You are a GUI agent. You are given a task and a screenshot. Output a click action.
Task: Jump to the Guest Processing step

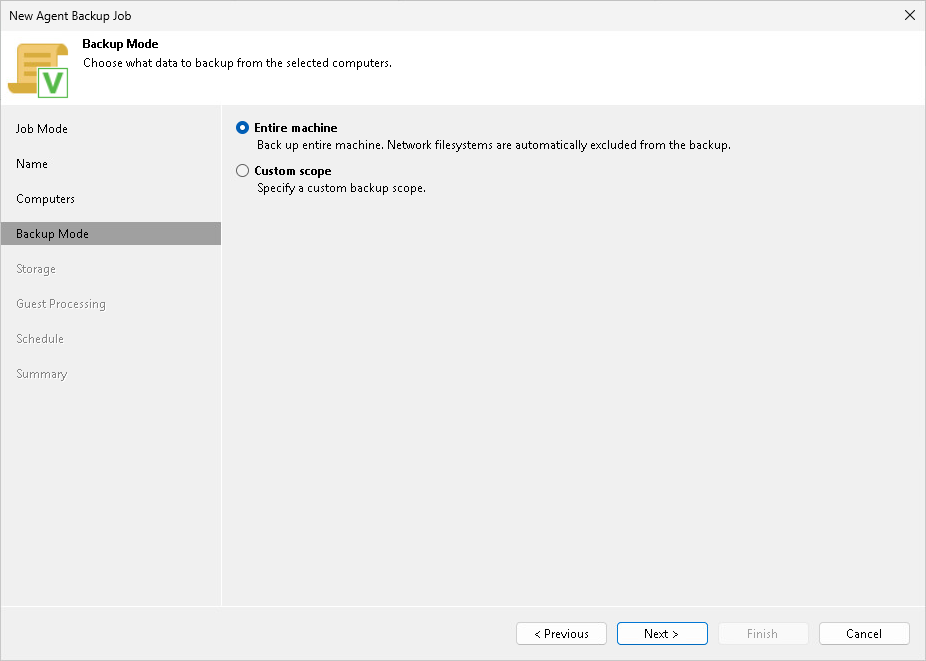[x=61, y=304]
